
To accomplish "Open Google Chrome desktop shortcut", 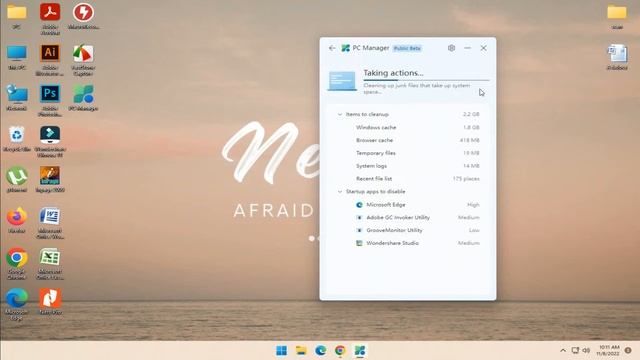I will 17,264.
